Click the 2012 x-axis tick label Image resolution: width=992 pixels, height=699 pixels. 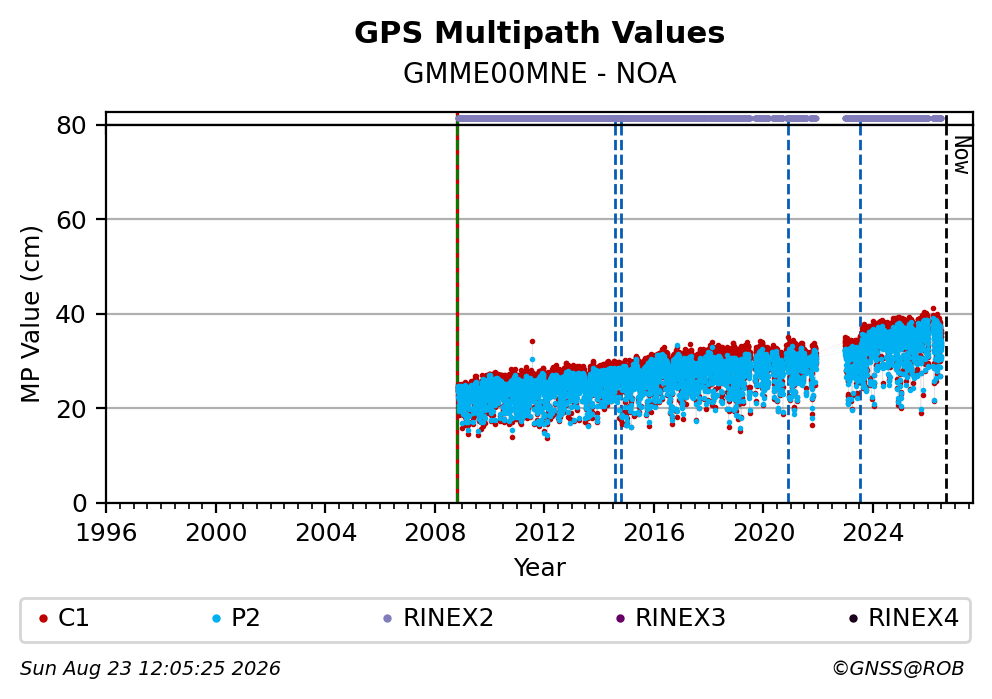pyautogui.click(x=544, y=533)
